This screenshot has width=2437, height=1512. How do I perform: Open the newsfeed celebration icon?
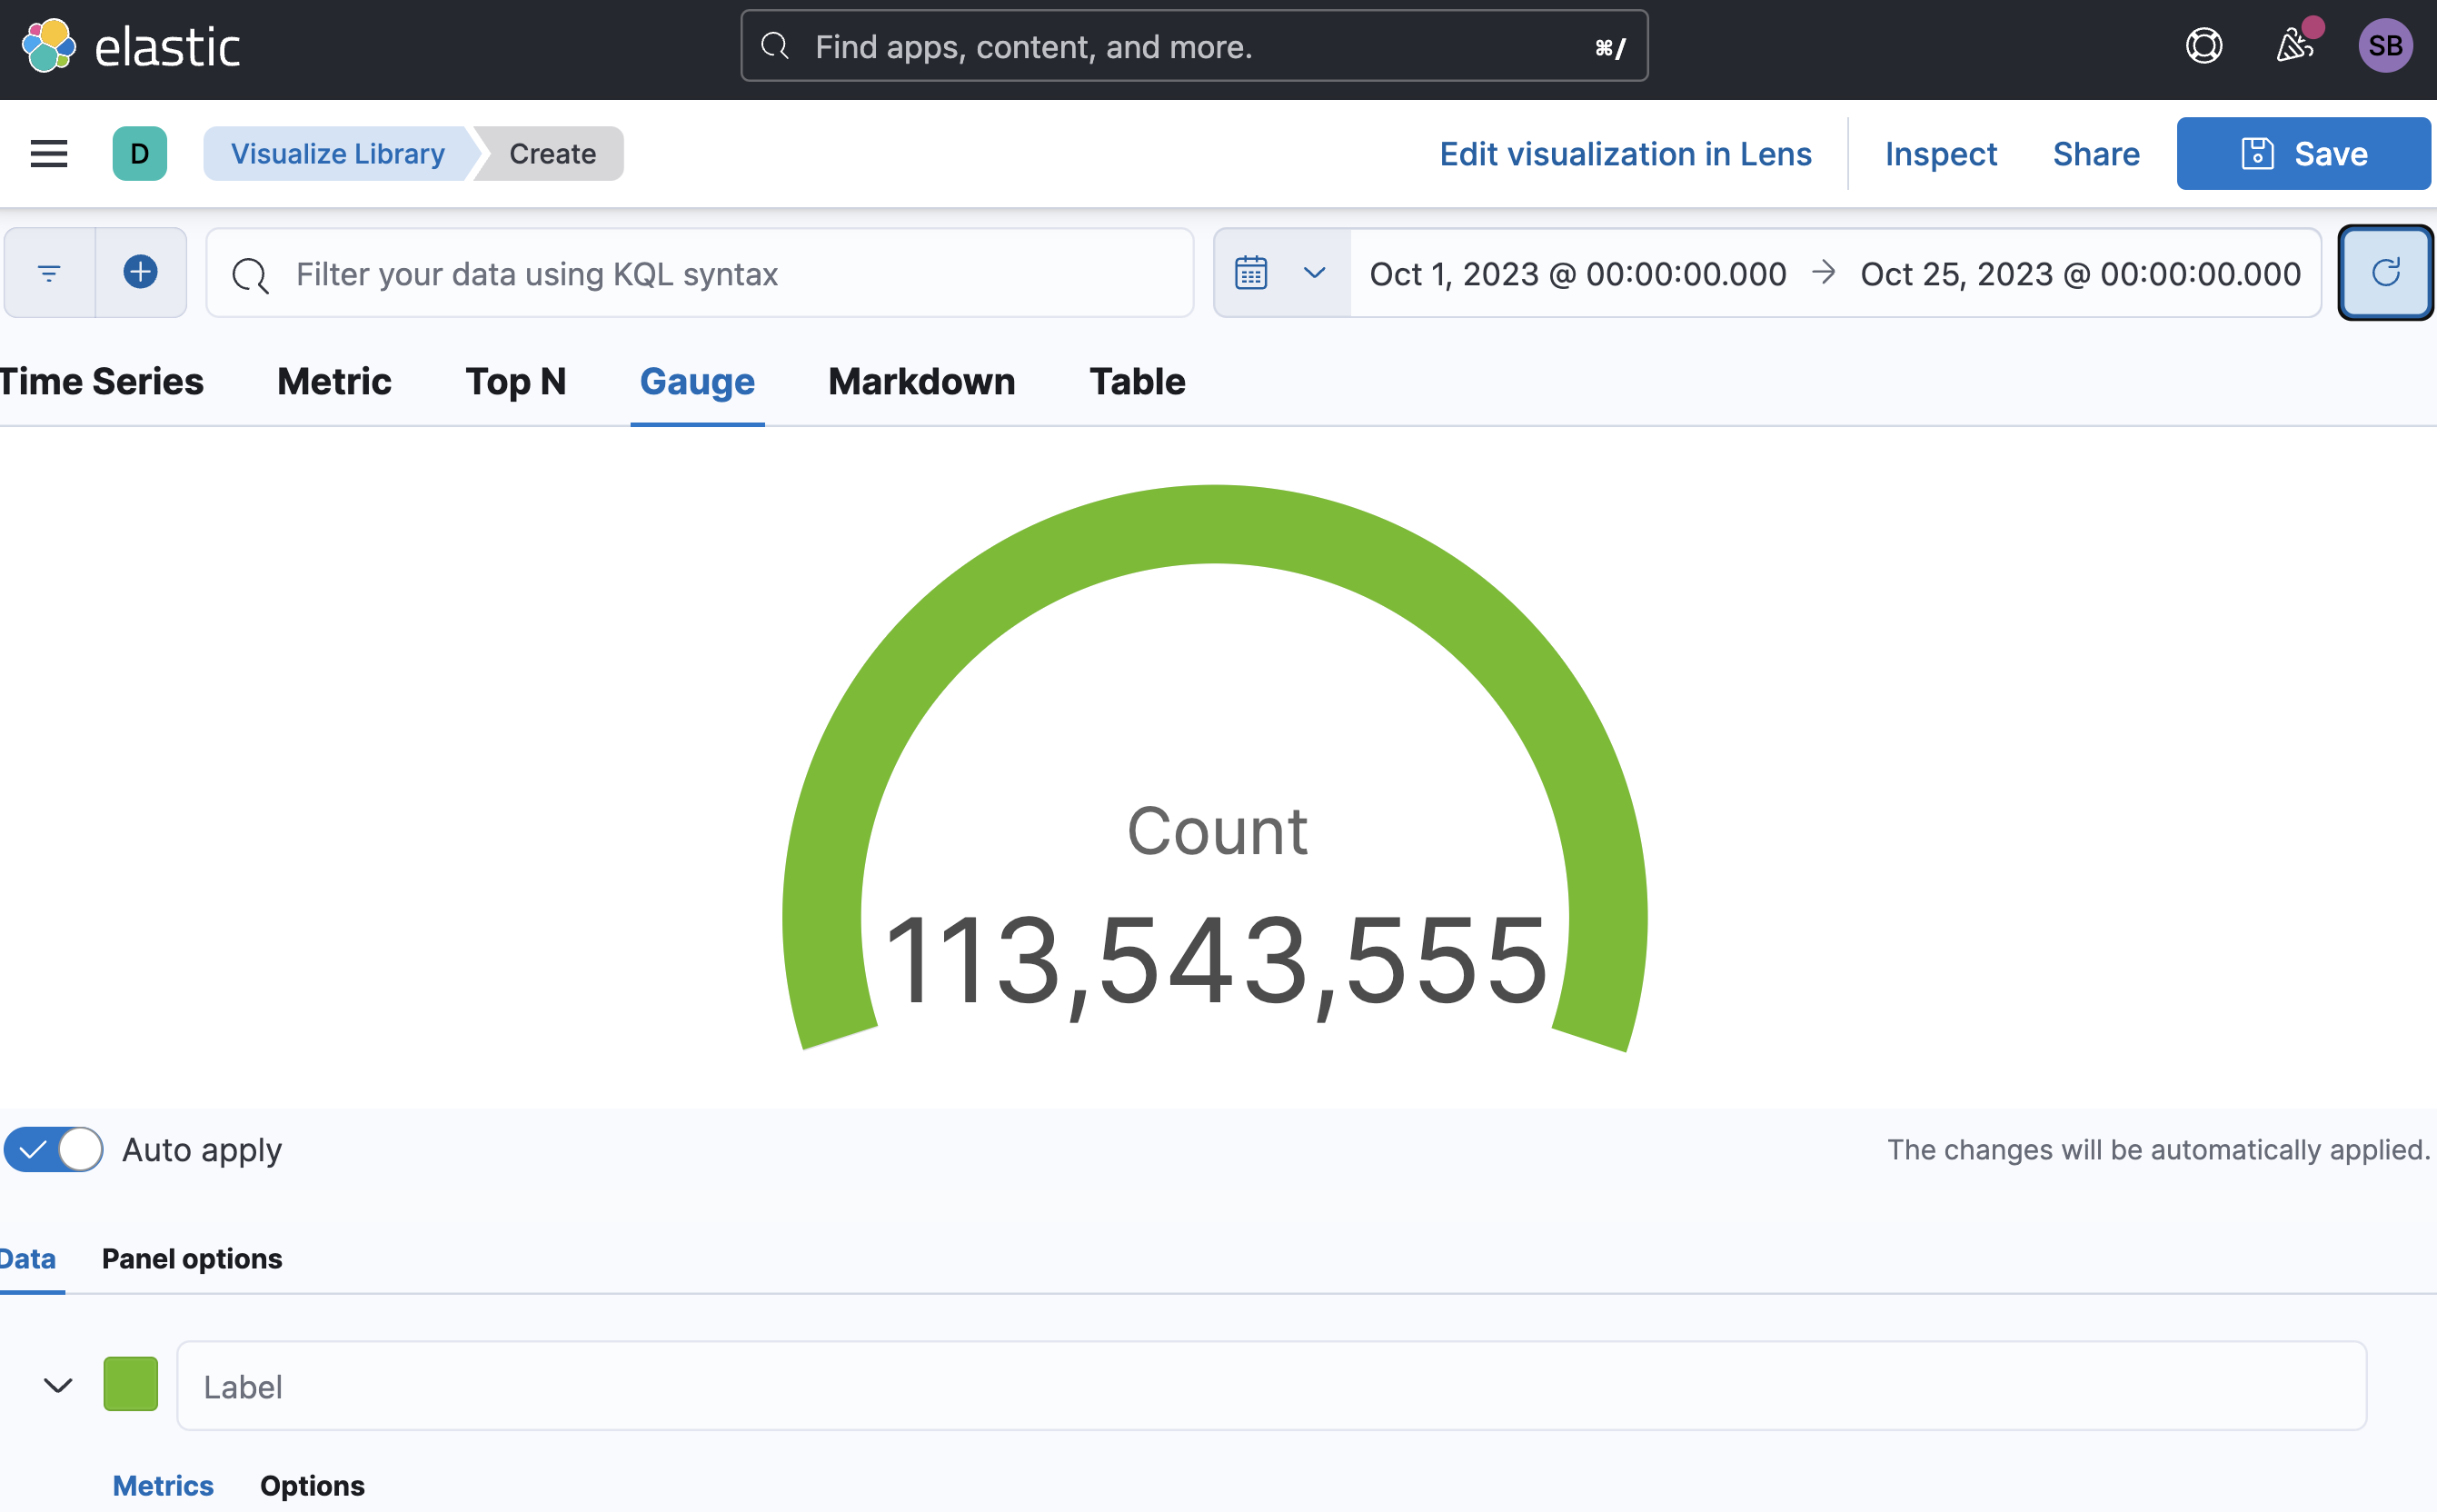click(x=2294, y=46)
